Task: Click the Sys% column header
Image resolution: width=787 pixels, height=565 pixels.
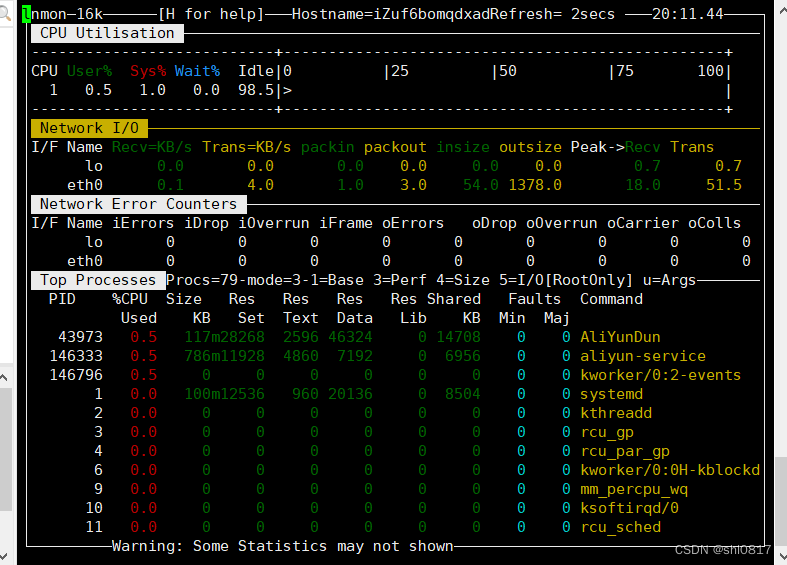Action: 148,71
